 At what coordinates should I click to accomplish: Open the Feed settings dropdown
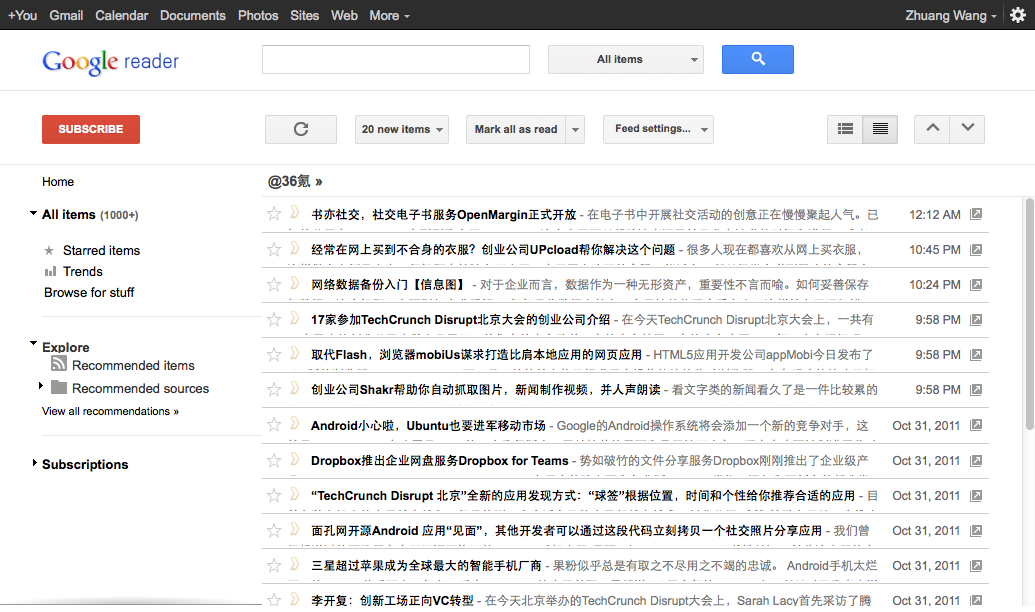[x=658, y=129]
